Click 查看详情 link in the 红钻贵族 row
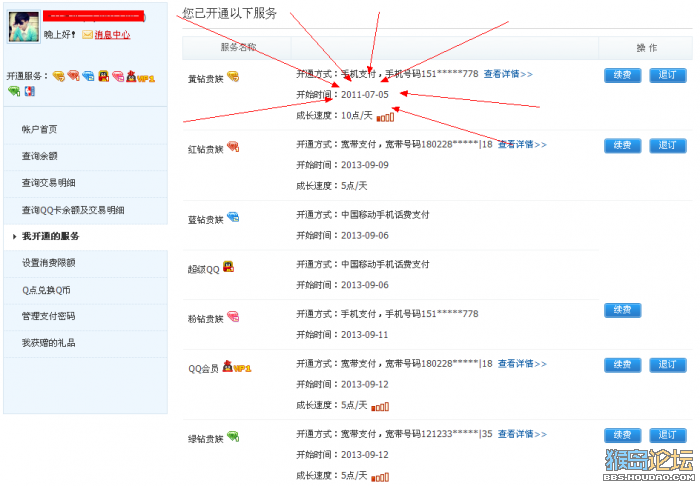The width and height of the screenshot is (700, 486). [x=522, y=144]
